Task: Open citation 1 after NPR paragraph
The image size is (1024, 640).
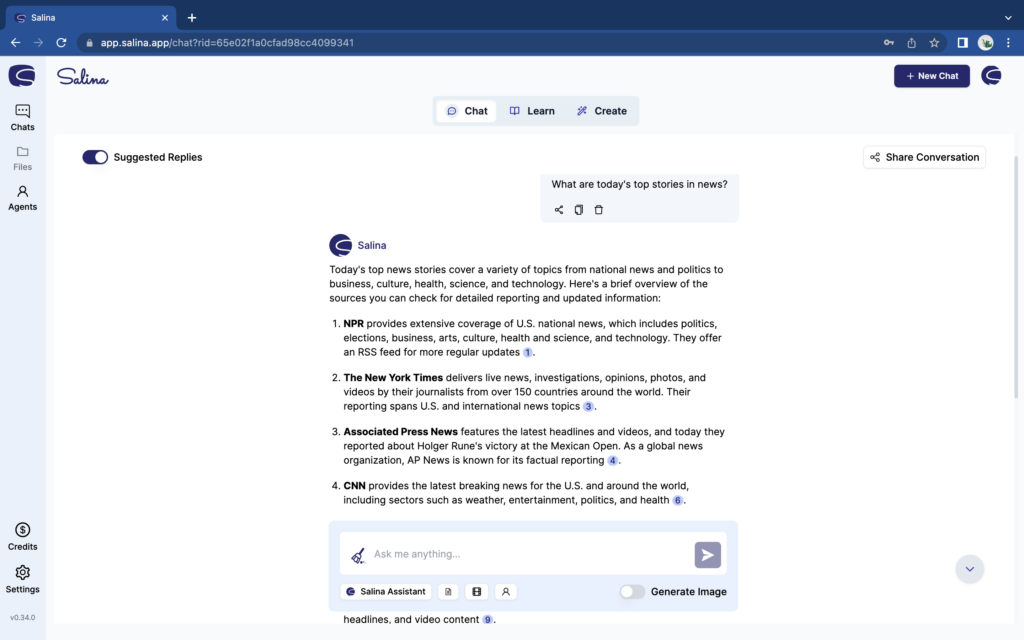Action: point(528,353)
